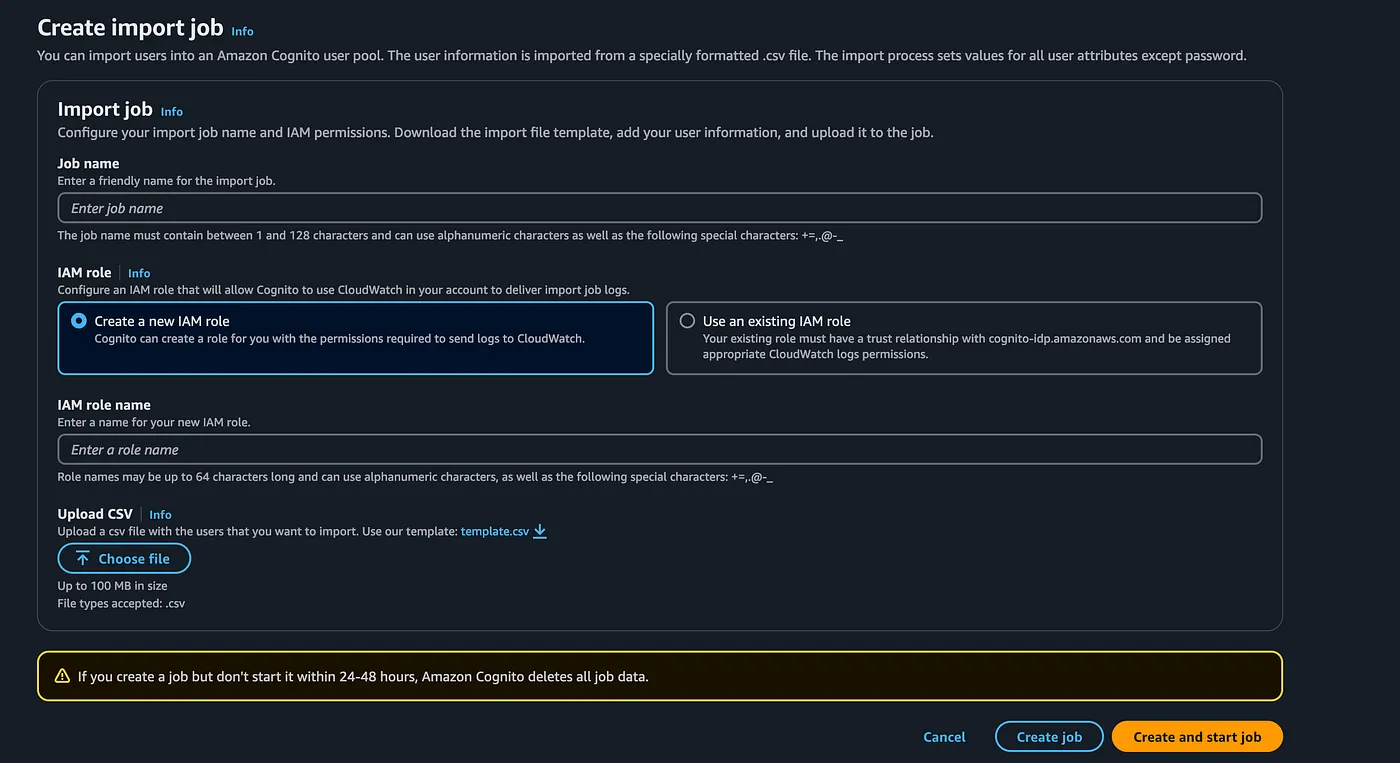Open the Info link next to "Upload CSV"
The image size is (1400, 763).
pyautogui.click(x=159, y=514)
